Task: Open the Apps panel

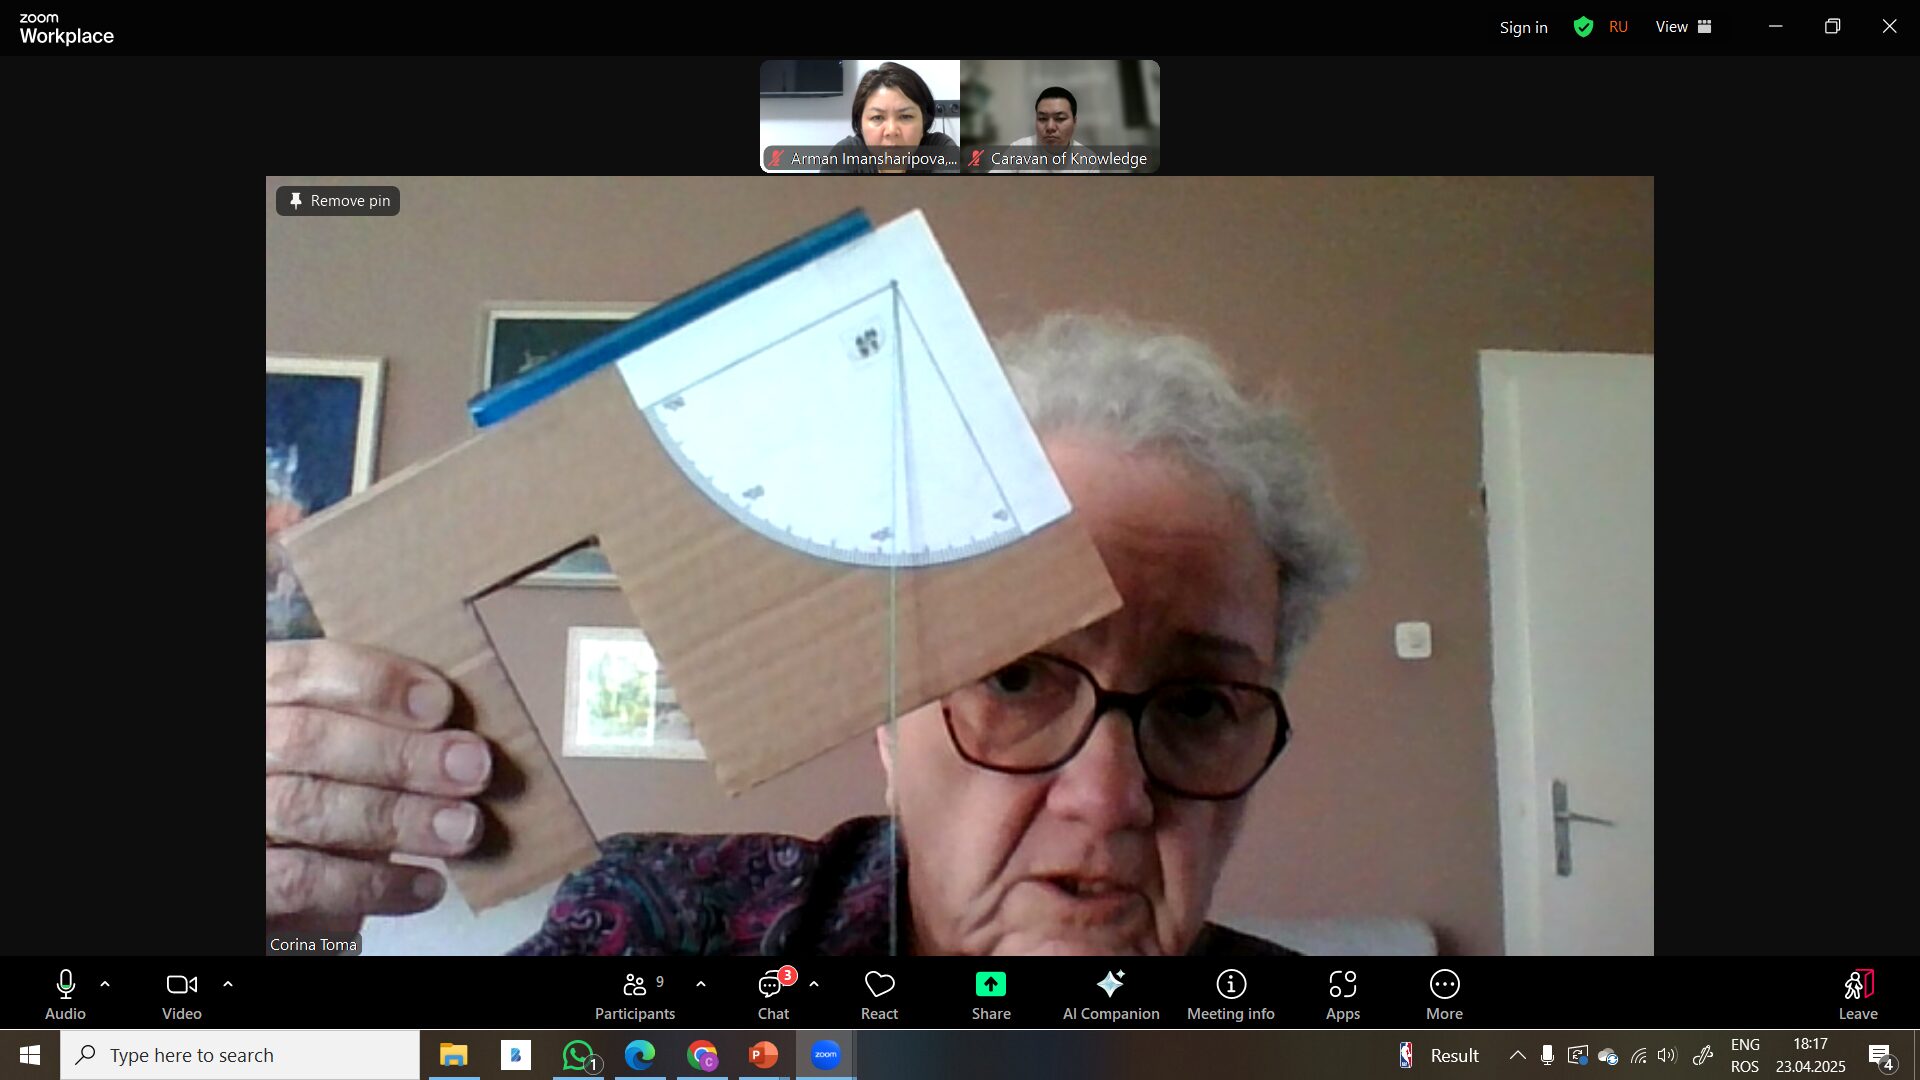Action: pyautogui.click(x=1342, y=995)
